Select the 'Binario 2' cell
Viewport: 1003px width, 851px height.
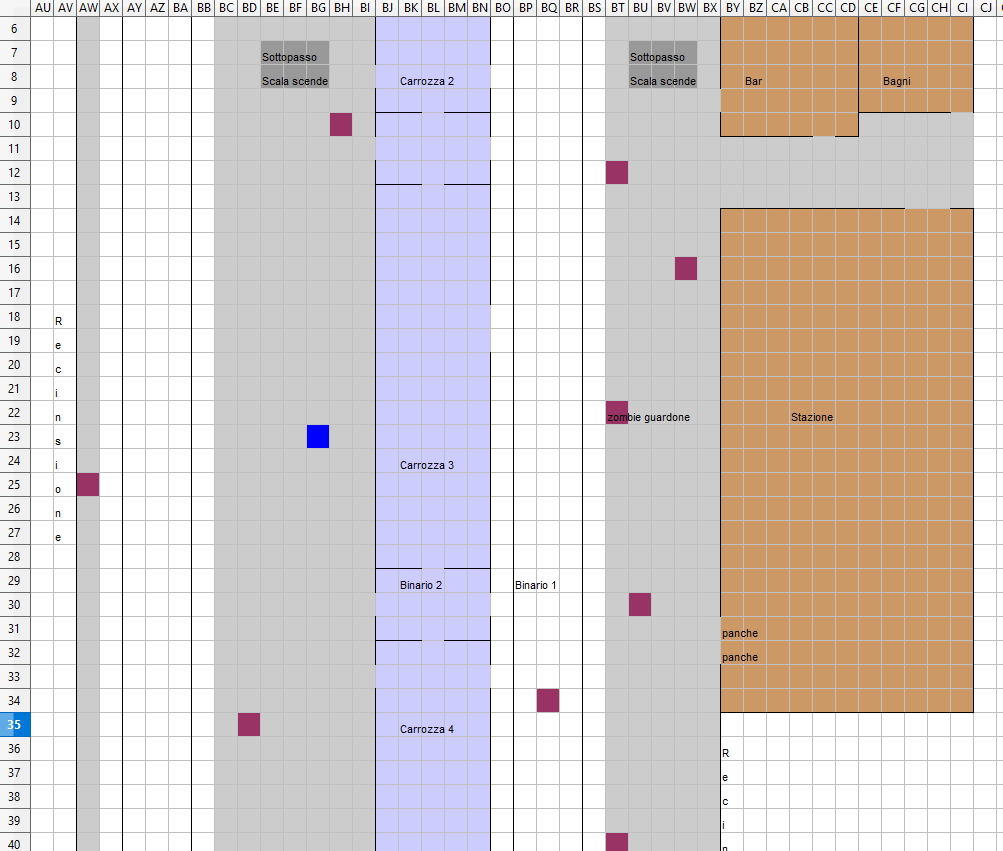click(x=421, y=585)
